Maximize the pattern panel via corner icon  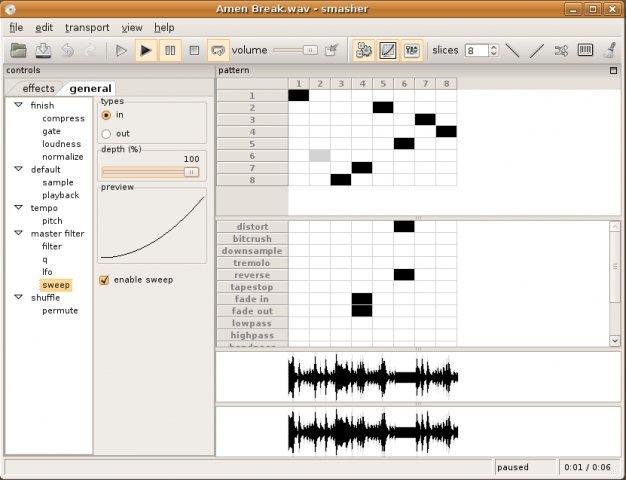pyautogui.click(x=613, y=71)
